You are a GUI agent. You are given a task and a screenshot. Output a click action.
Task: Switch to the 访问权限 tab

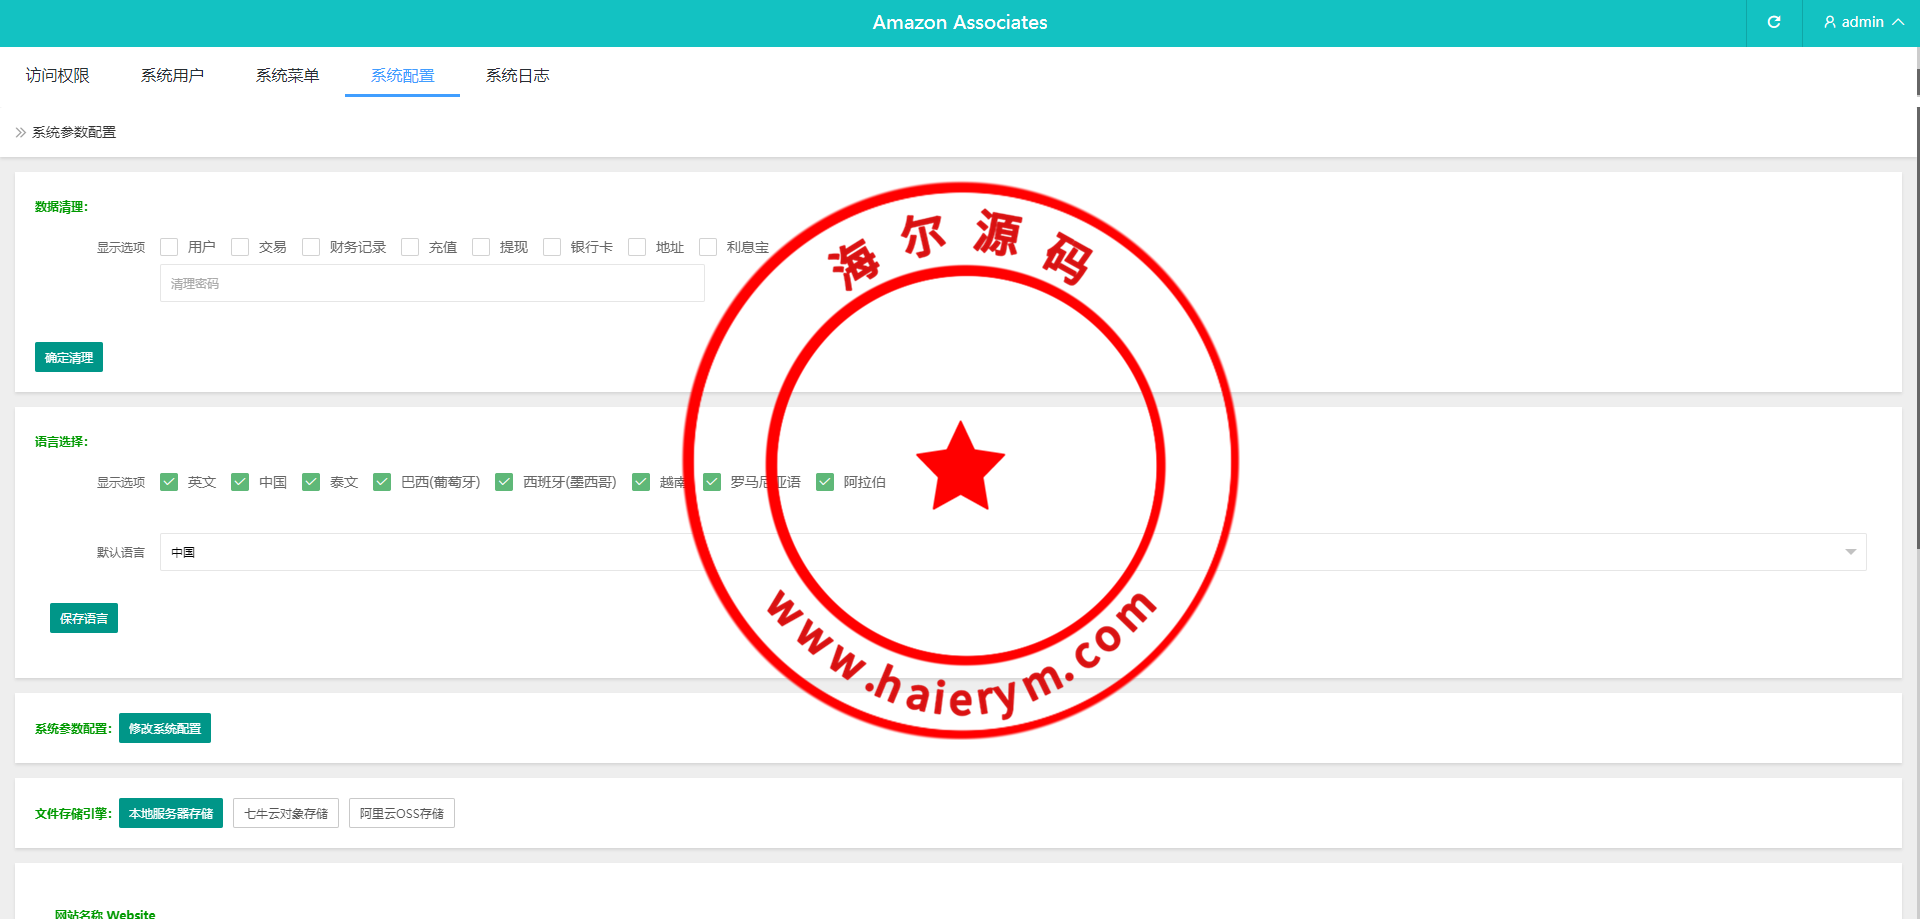click(x=58, y=75)
